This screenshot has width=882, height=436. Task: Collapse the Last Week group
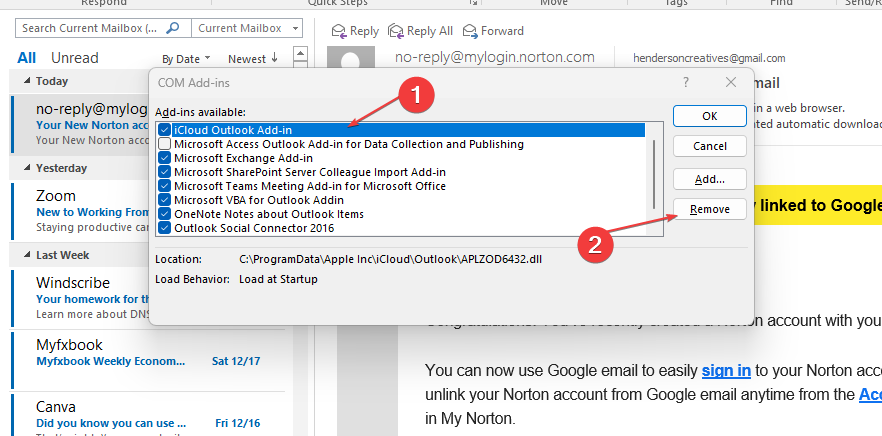point(28,255)
